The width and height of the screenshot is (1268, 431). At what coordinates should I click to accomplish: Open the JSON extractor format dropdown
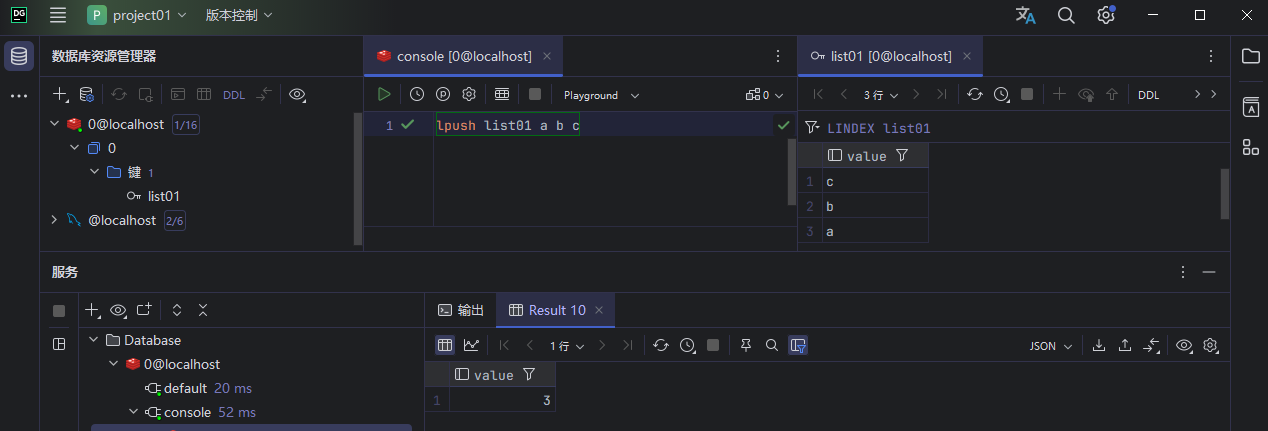coord(1050,345)
